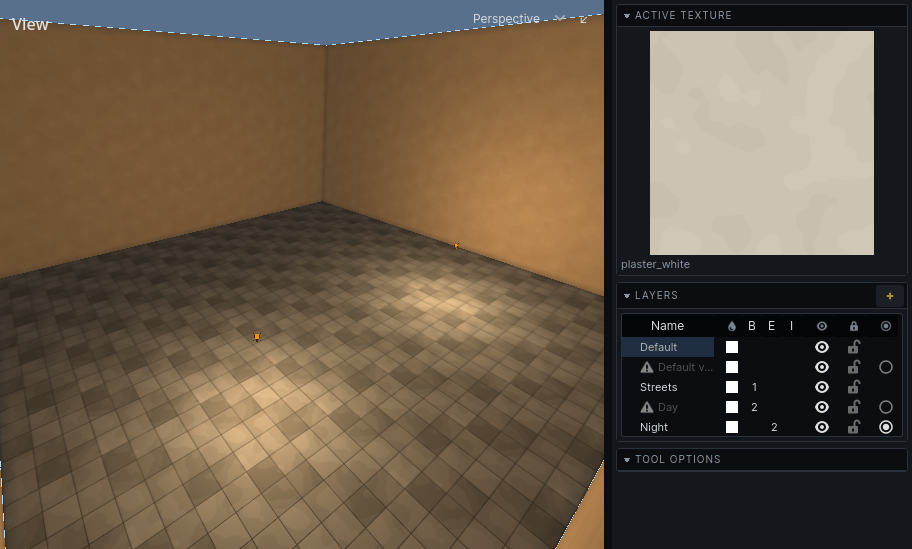Hide the Night layer
Image resolution: width=912 pixels, height=549 pixels.
tap(822, 427)
